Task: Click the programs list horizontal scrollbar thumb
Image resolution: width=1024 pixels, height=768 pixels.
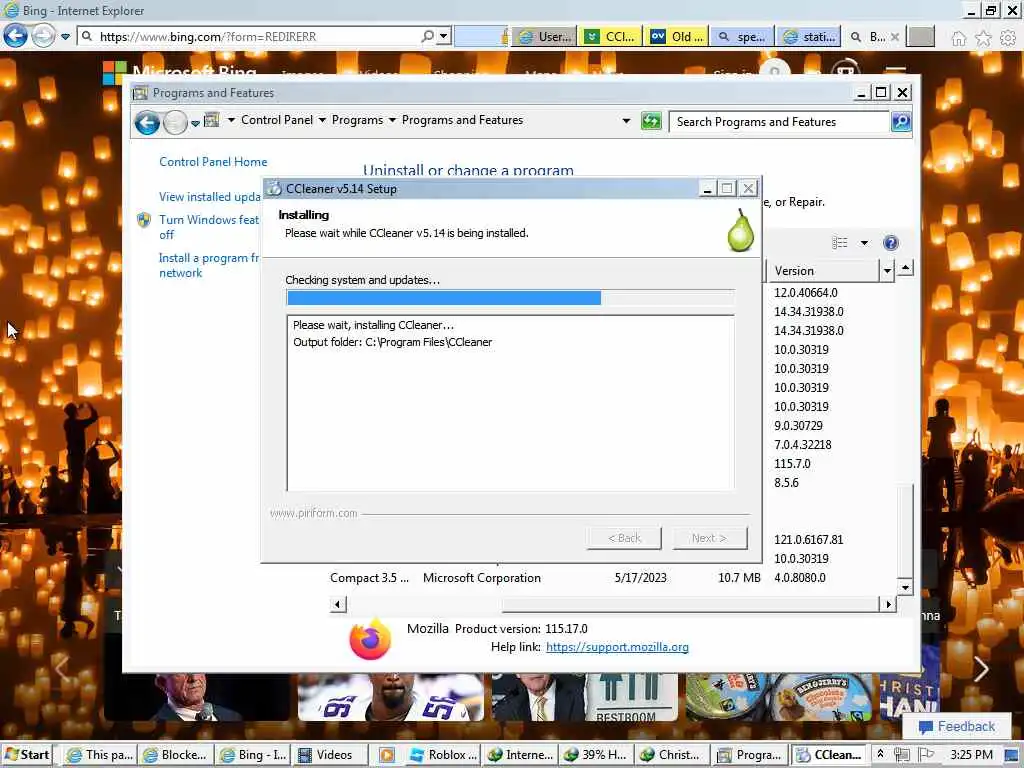Action: (690, 604)
